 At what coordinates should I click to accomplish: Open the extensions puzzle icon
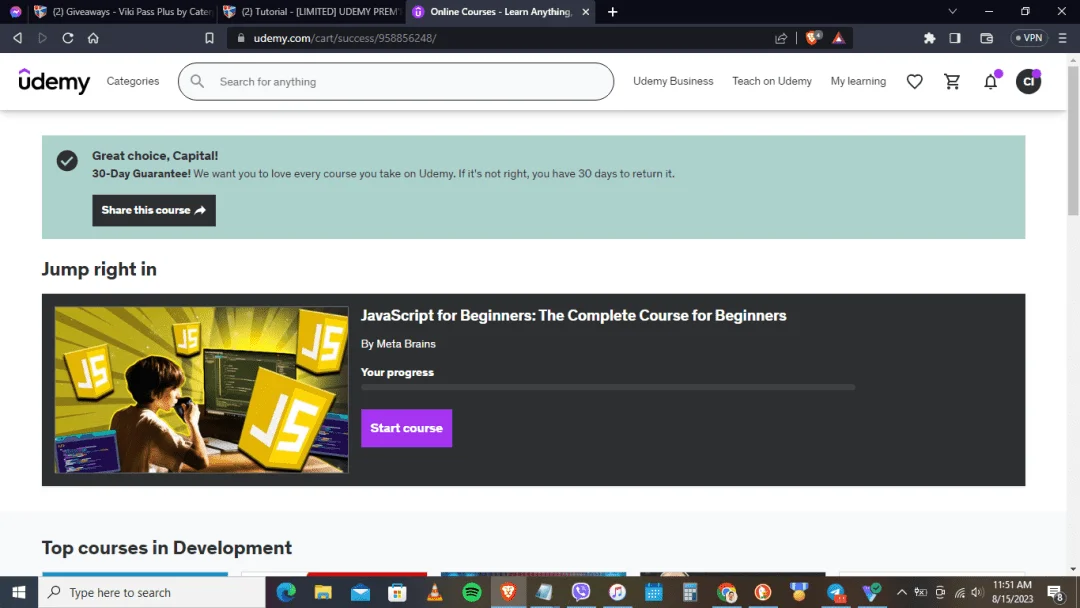pyautogui.click(x=929, y=38)
